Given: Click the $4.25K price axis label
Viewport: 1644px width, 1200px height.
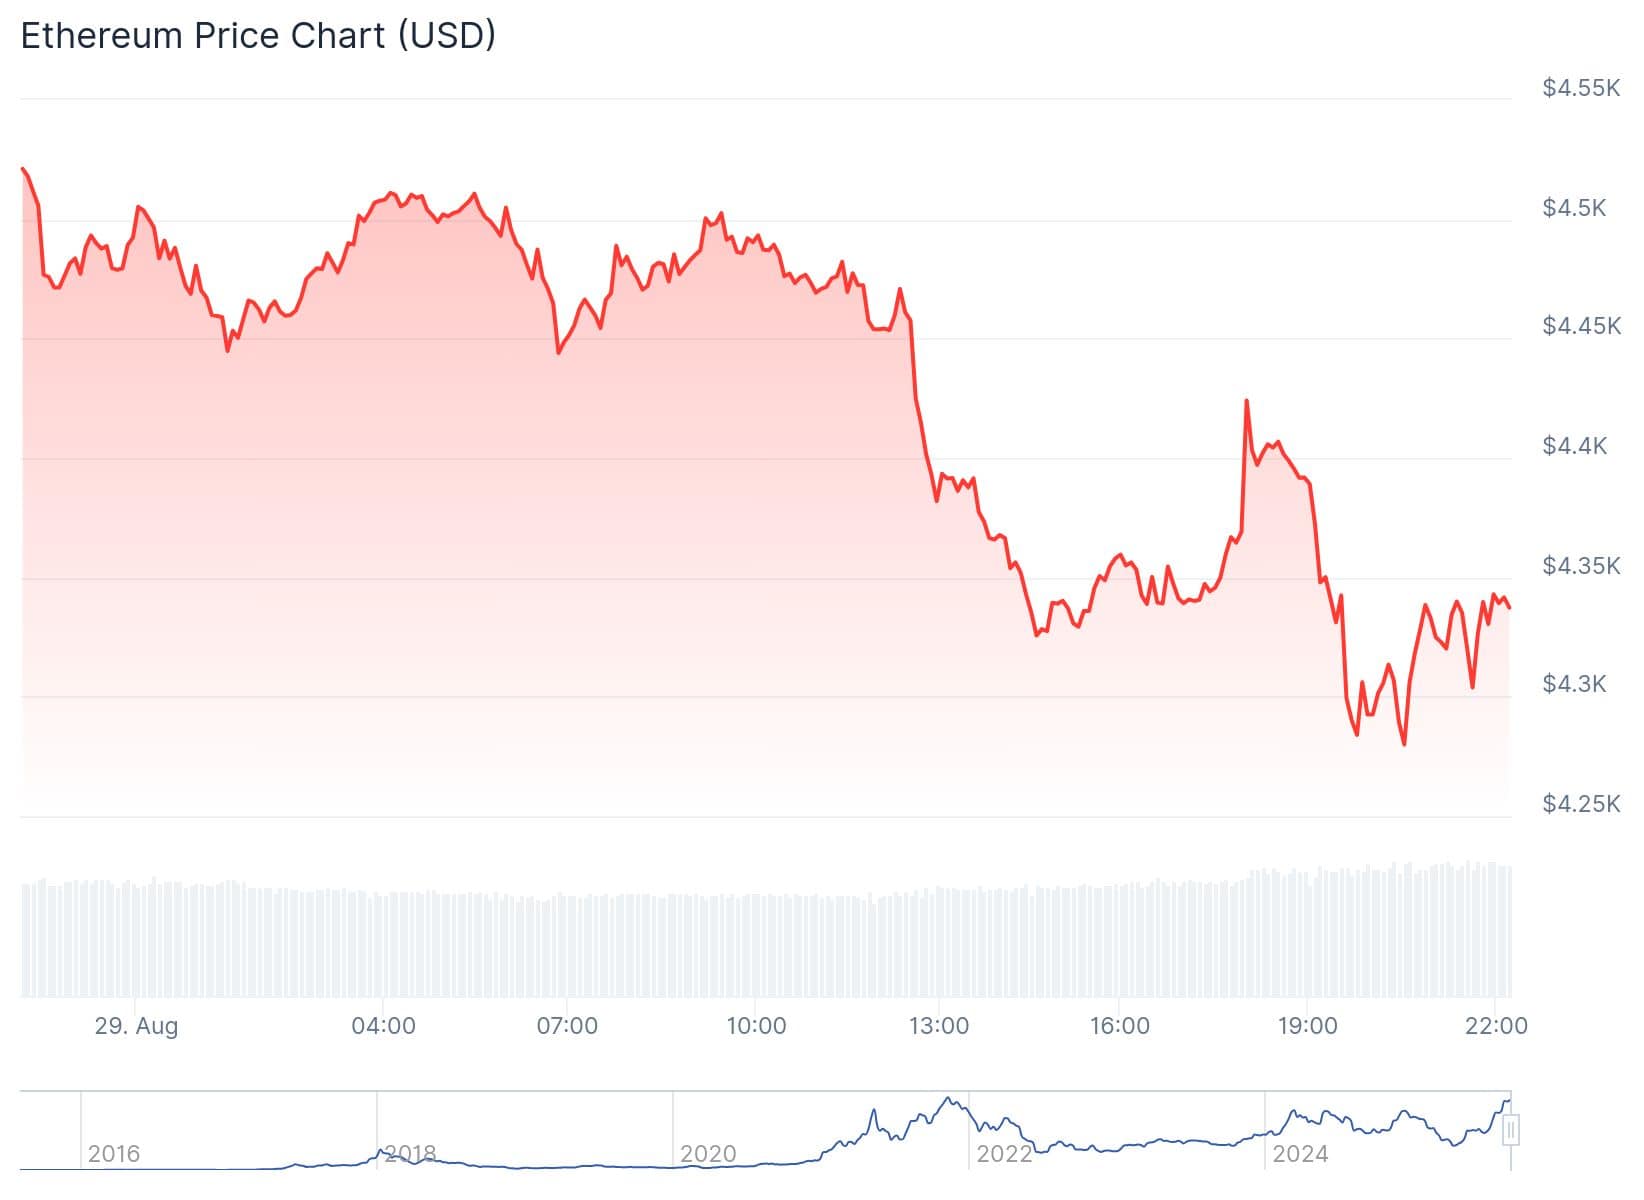Looking at the screenshot, I should [1581, 804].
